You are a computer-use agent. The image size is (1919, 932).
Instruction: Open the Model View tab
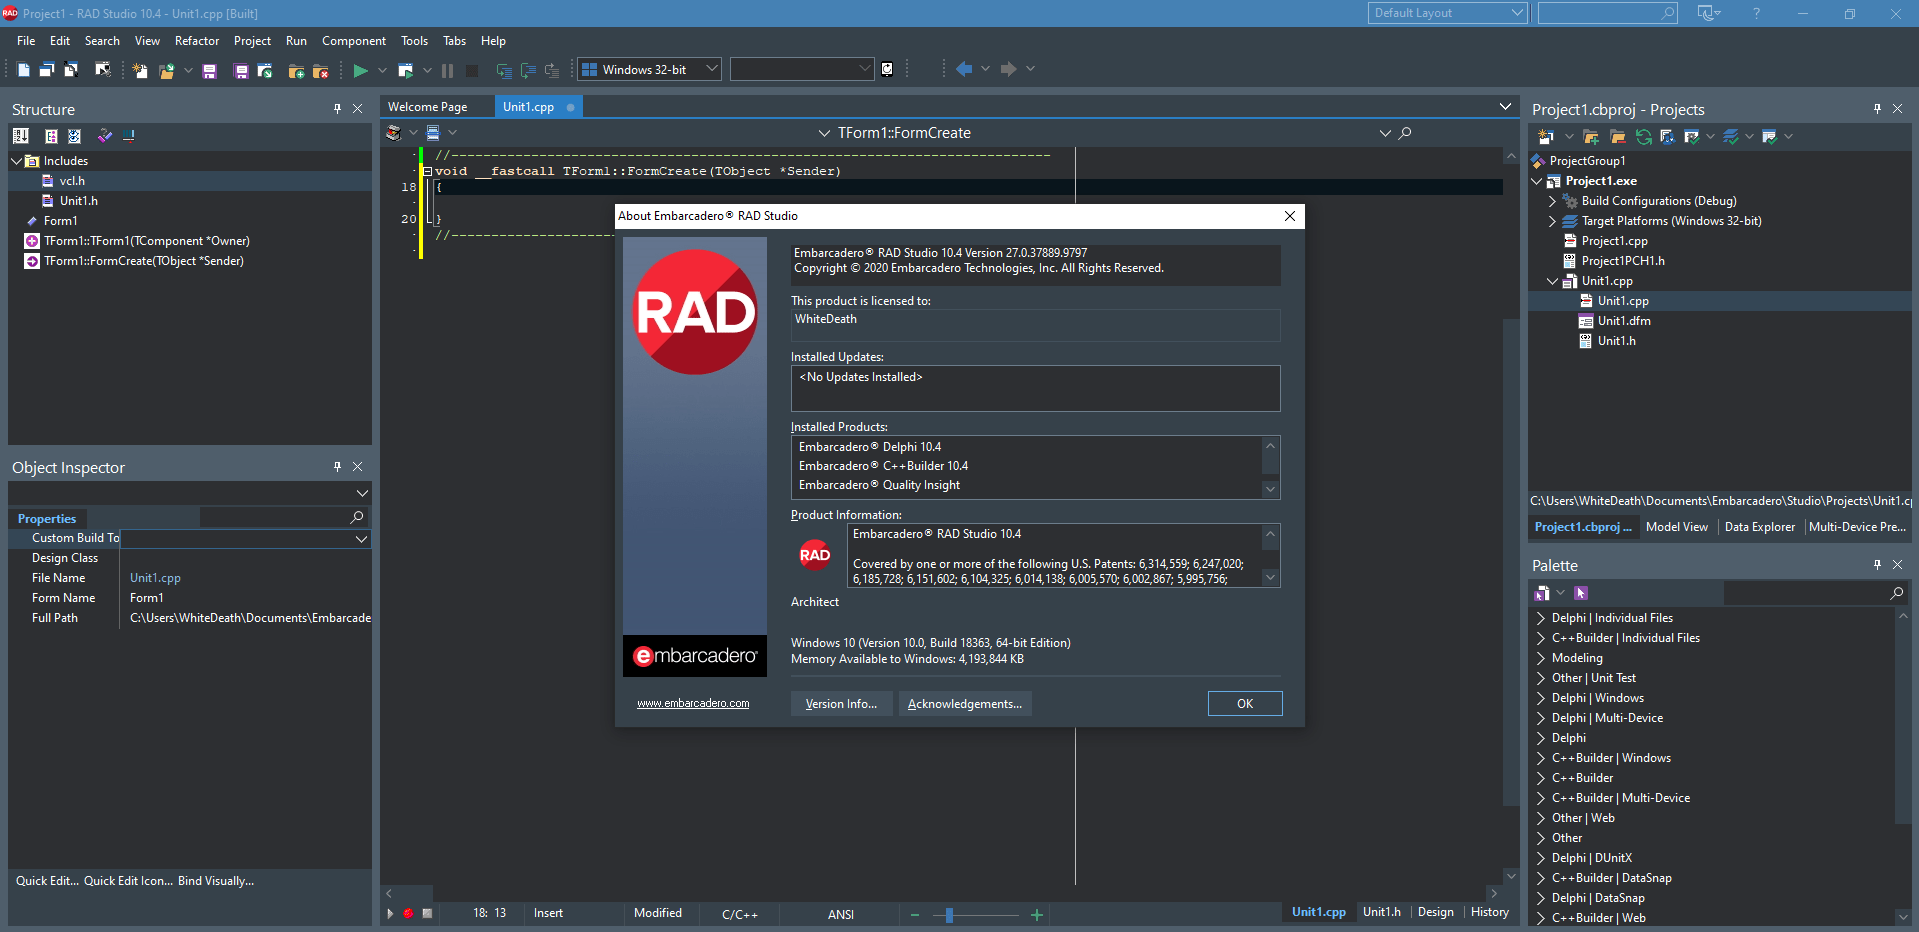coord(1676,527)
